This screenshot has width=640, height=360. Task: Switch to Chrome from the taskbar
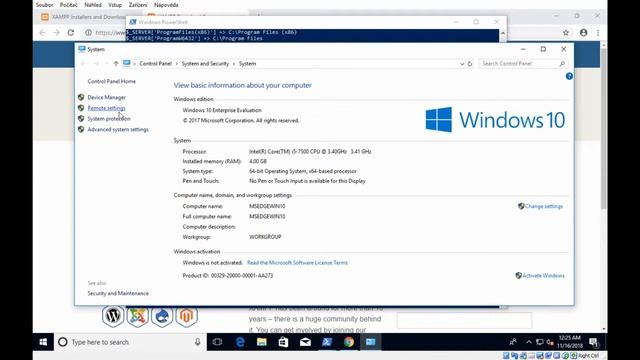(349, 342)
